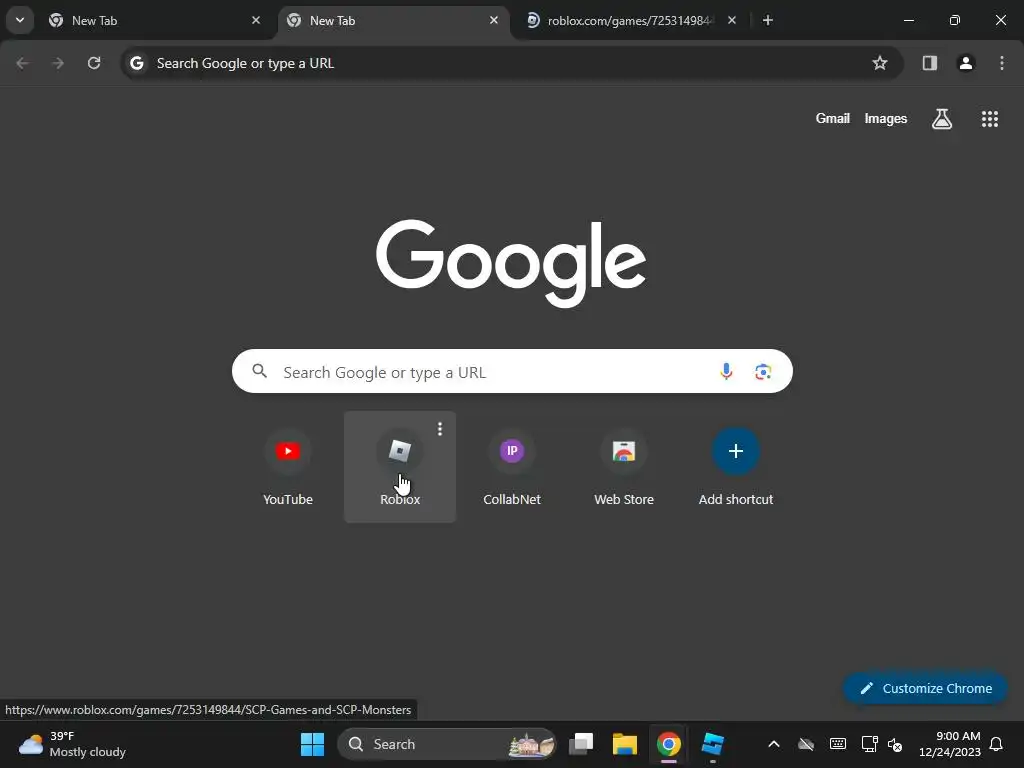Click the Google search box

(512, 372)
